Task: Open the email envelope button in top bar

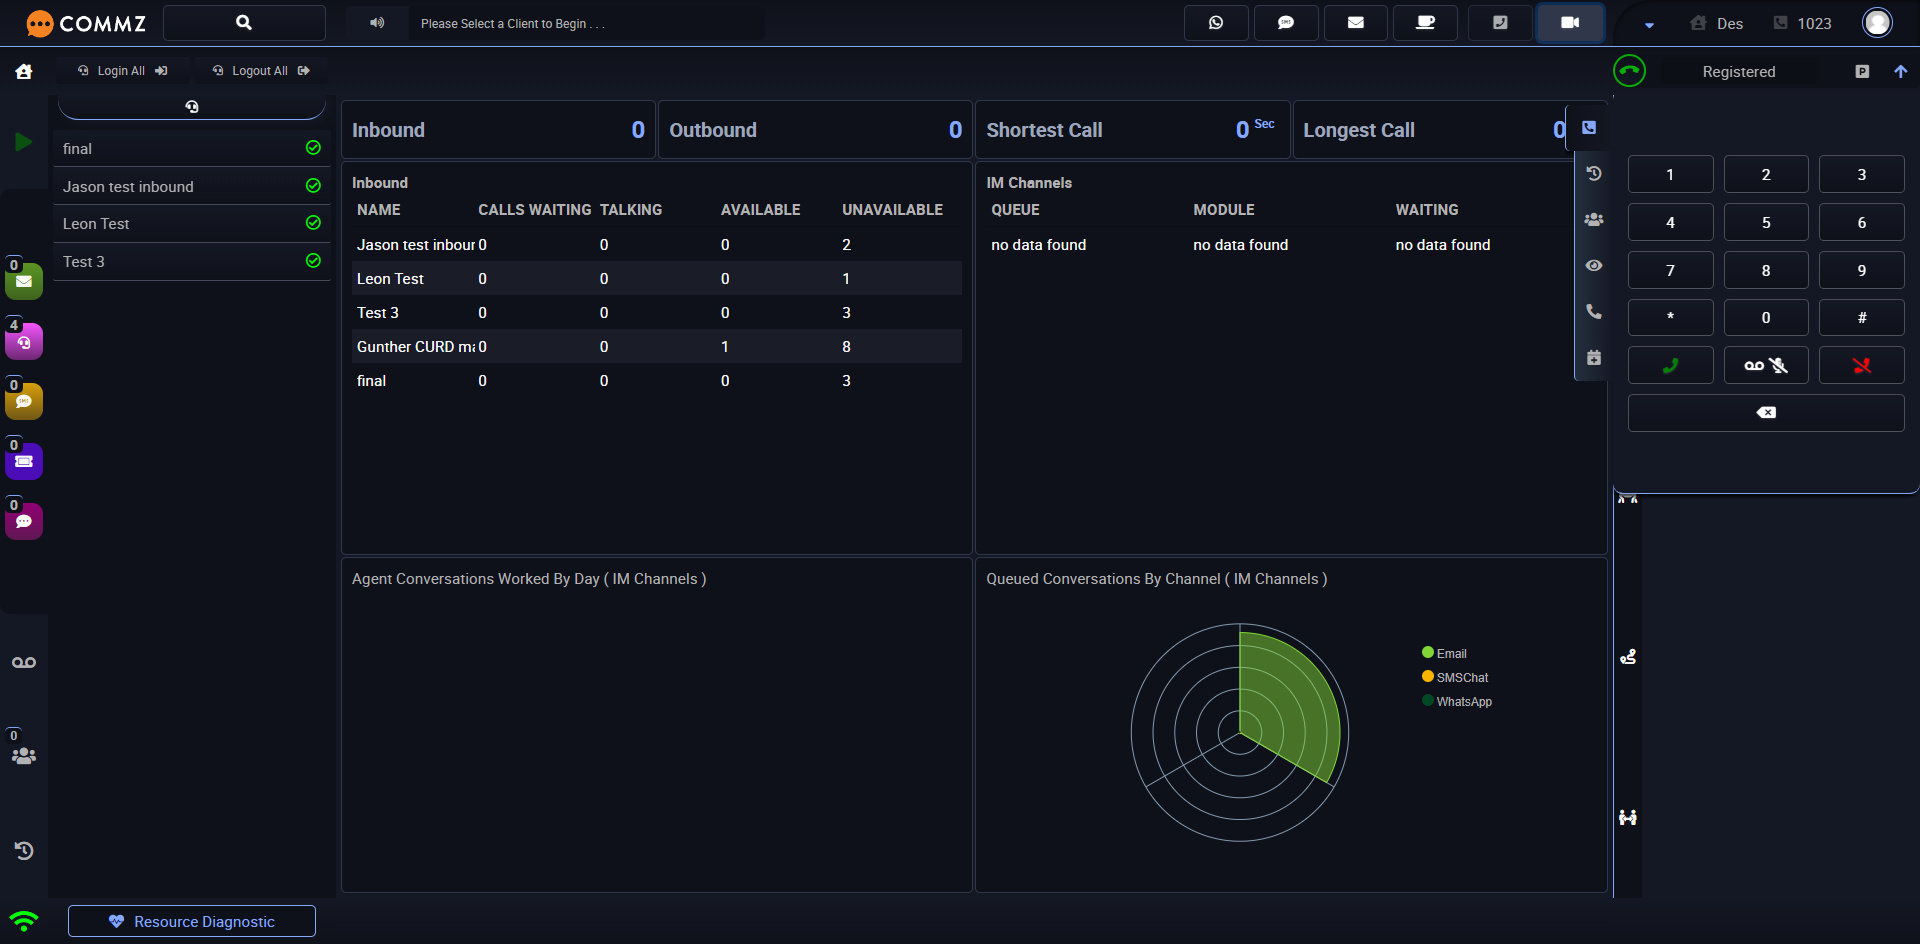Action: [1356, 23]
